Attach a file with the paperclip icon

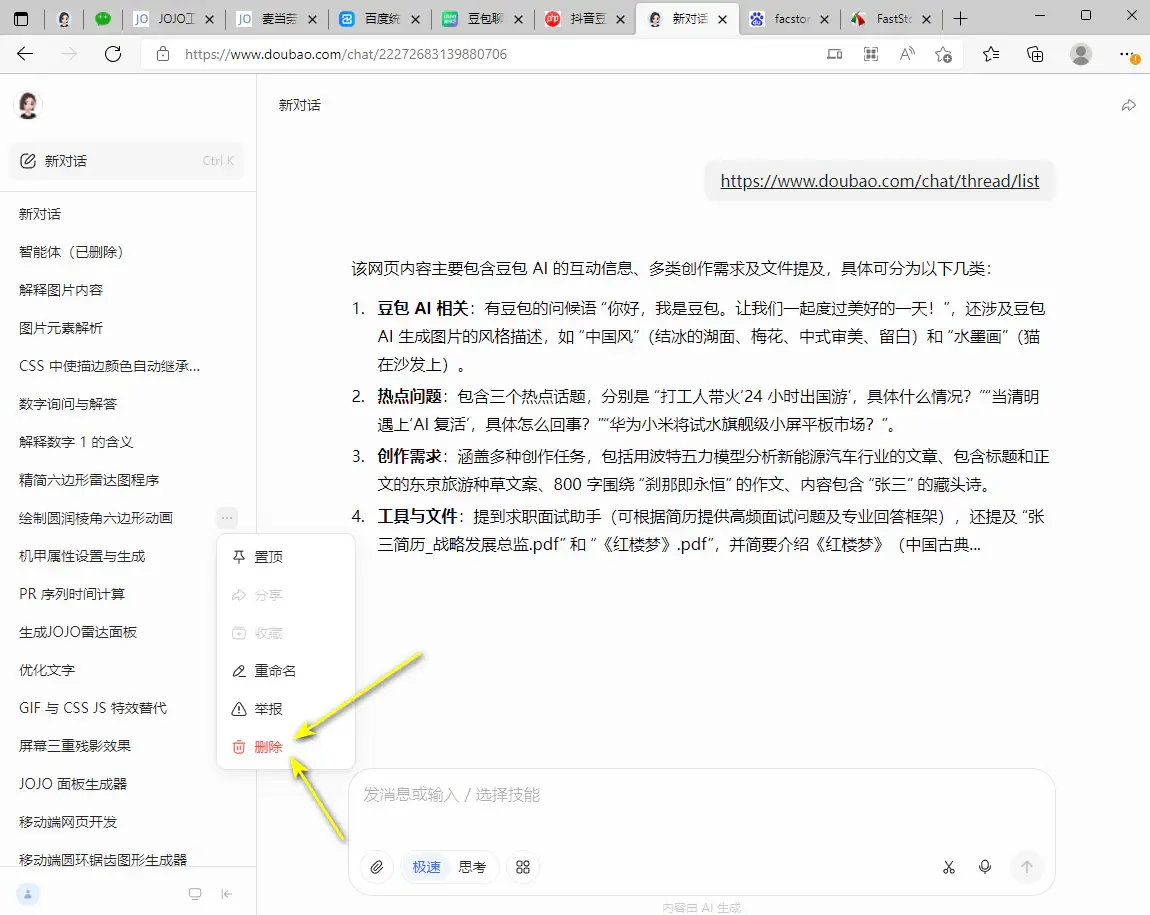click(376, 867)
